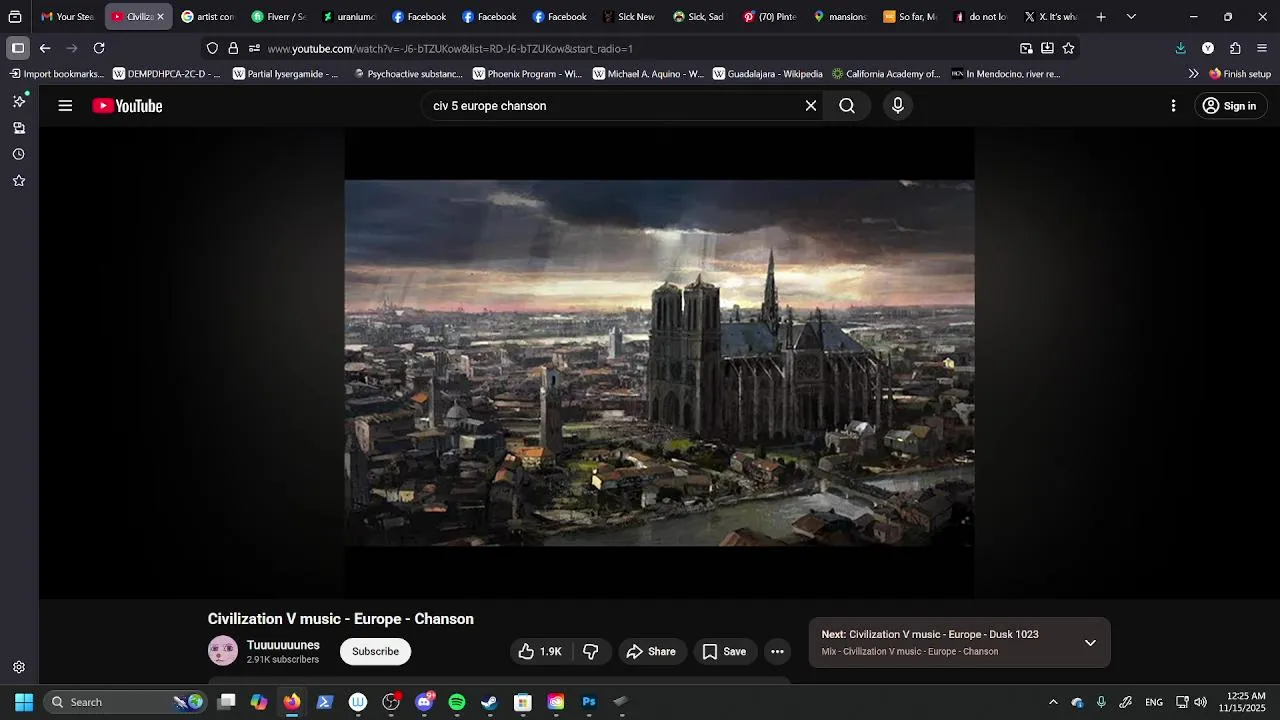1280x720 pixels.
Task: Subscribe to Tuuuuuuunes channel
Action: (x=375, y=652)
